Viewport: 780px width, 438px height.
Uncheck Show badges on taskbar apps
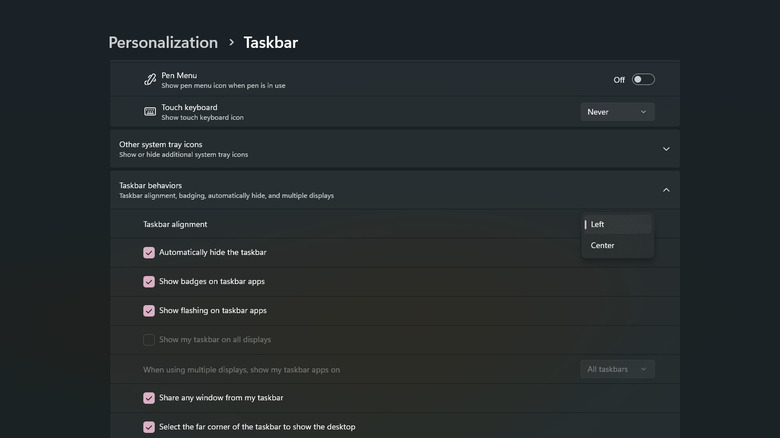point(149,282)
